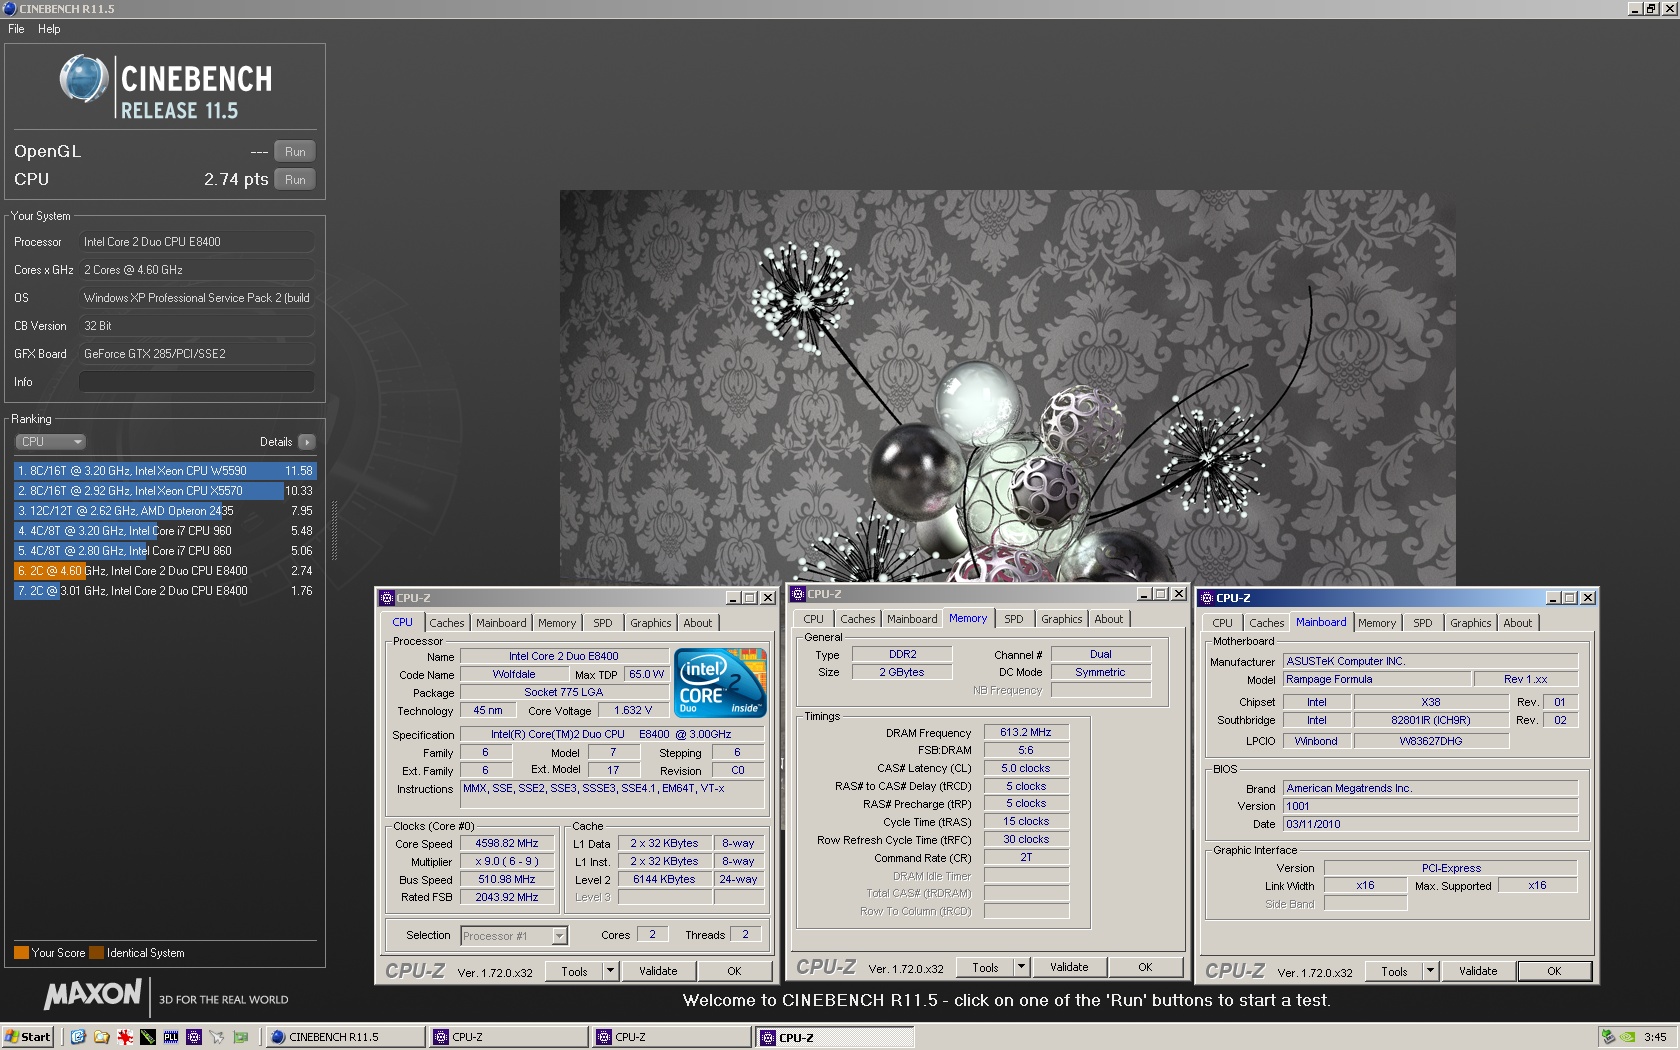Click the icon in the left CPU-Z title bar
The height and width of the screenshot is (1050, 1680).
(387, 598)
